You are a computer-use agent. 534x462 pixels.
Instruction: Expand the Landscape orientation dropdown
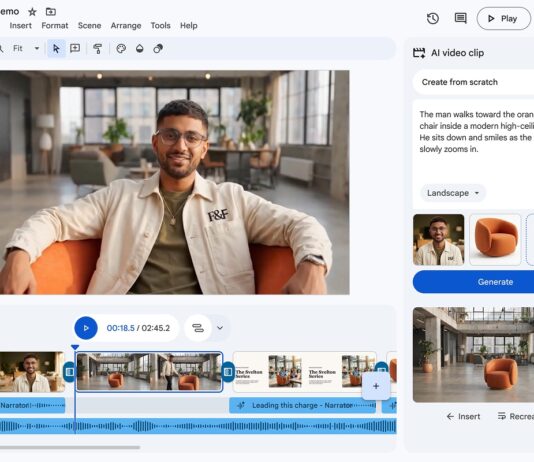(453, 193)
